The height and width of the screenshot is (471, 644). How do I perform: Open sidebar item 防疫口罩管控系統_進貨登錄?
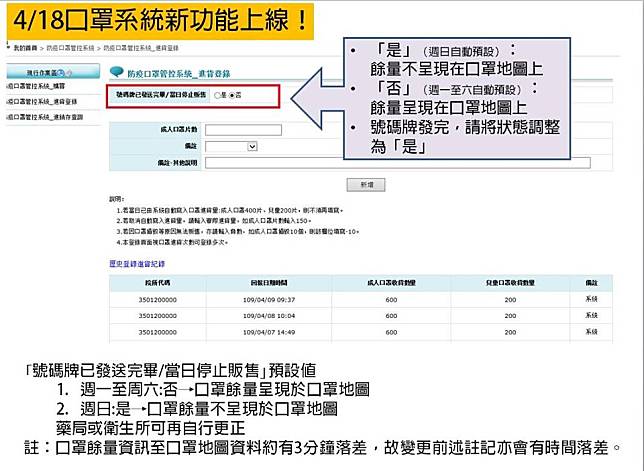42,101
